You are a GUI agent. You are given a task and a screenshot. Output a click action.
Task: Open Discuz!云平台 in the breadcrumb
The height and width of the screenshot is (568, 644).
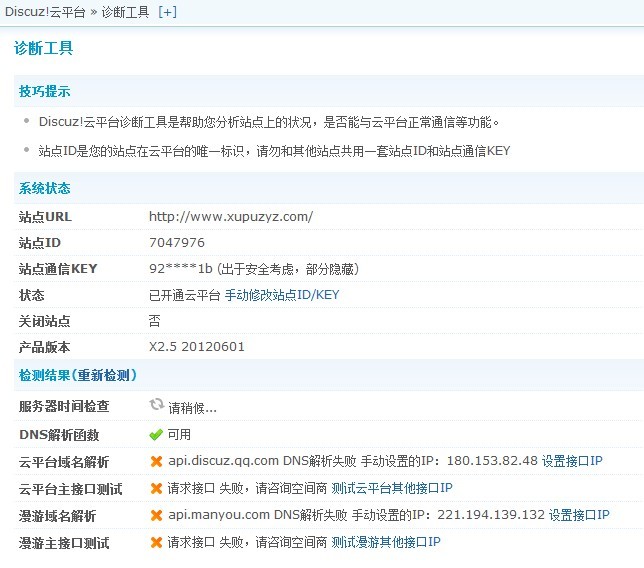(x=42, y=10)
